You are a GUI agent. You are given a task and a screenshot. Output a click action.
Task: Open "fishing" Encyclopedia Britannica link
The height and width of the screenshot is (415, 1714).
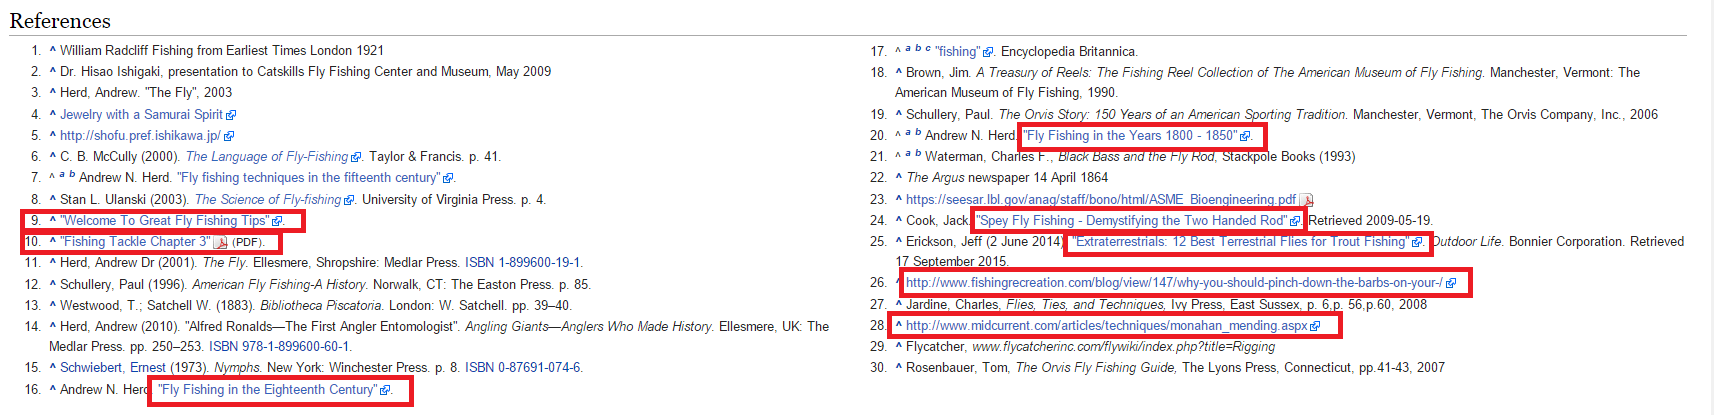click(958, 52)
